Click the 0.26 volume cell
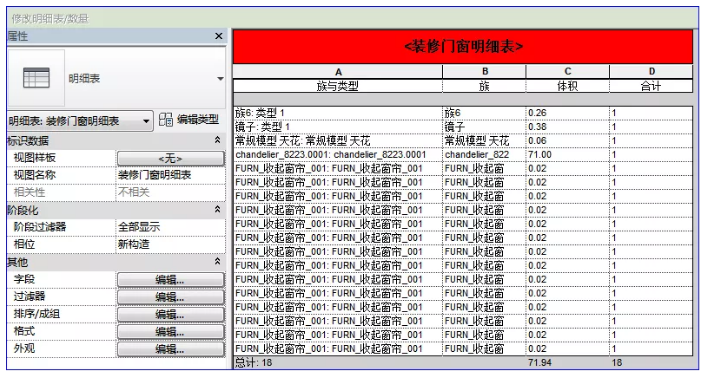 pos(567,113)
